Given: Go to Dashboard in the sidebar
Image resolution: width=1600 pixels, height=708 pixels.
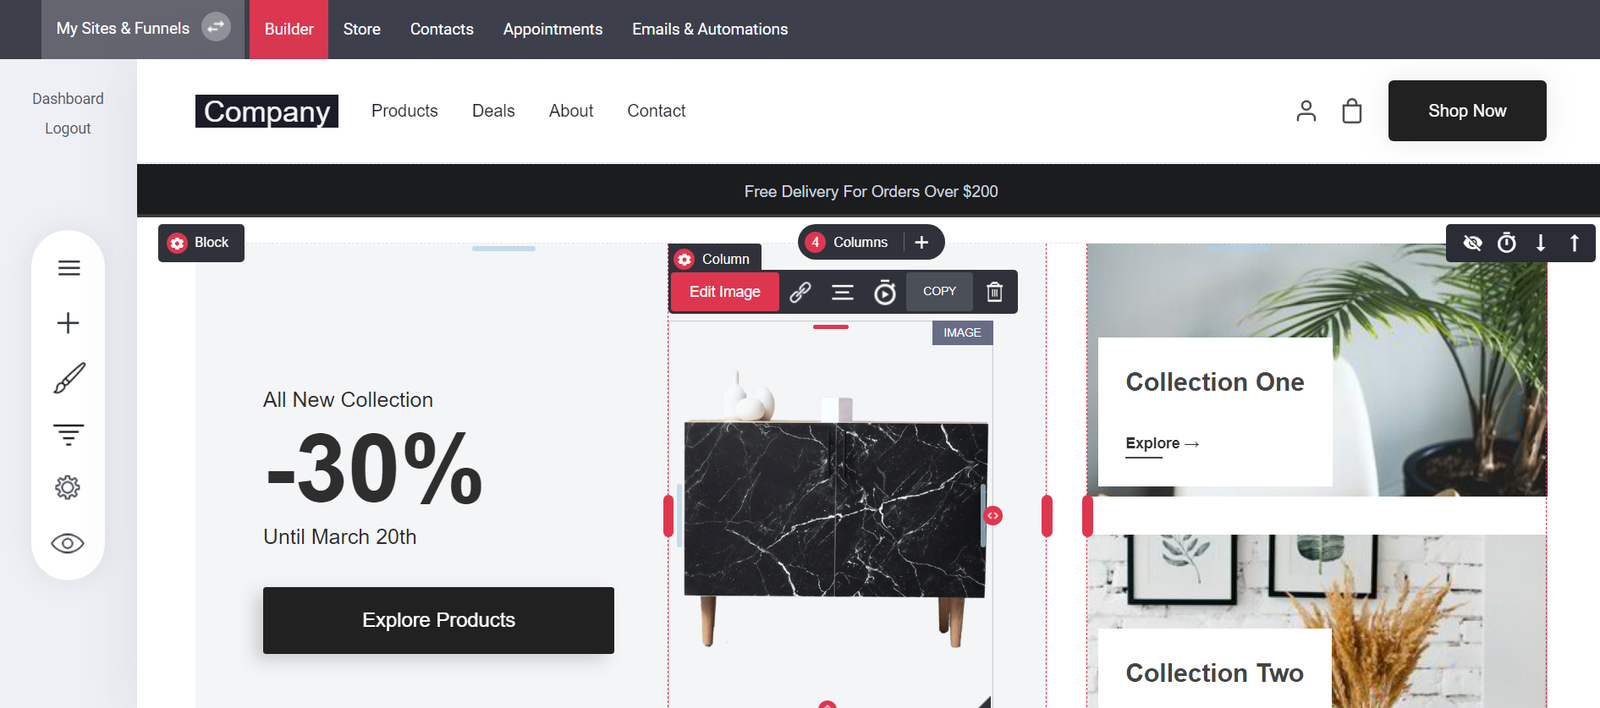Looking at the screenshot, I should point(68,98).
